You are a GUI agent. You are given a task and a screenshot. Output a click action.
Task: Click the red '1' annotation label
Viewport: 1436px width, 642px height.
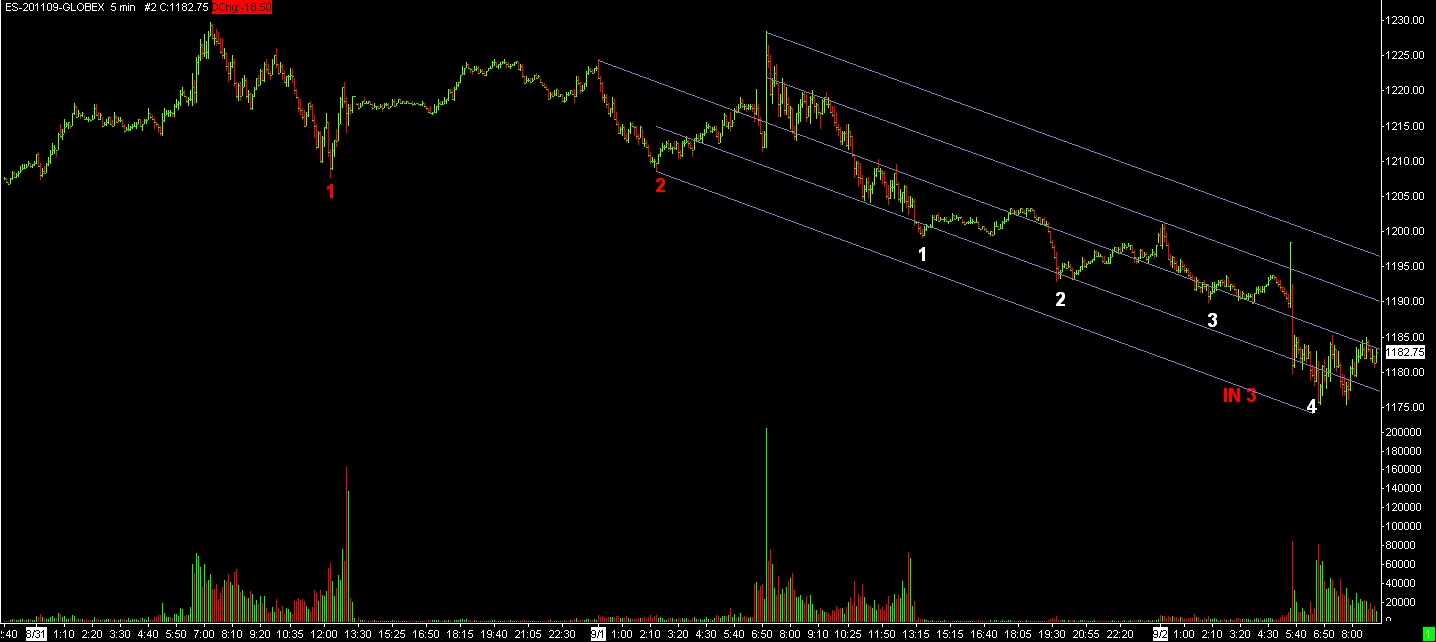(x=331, y=191)
